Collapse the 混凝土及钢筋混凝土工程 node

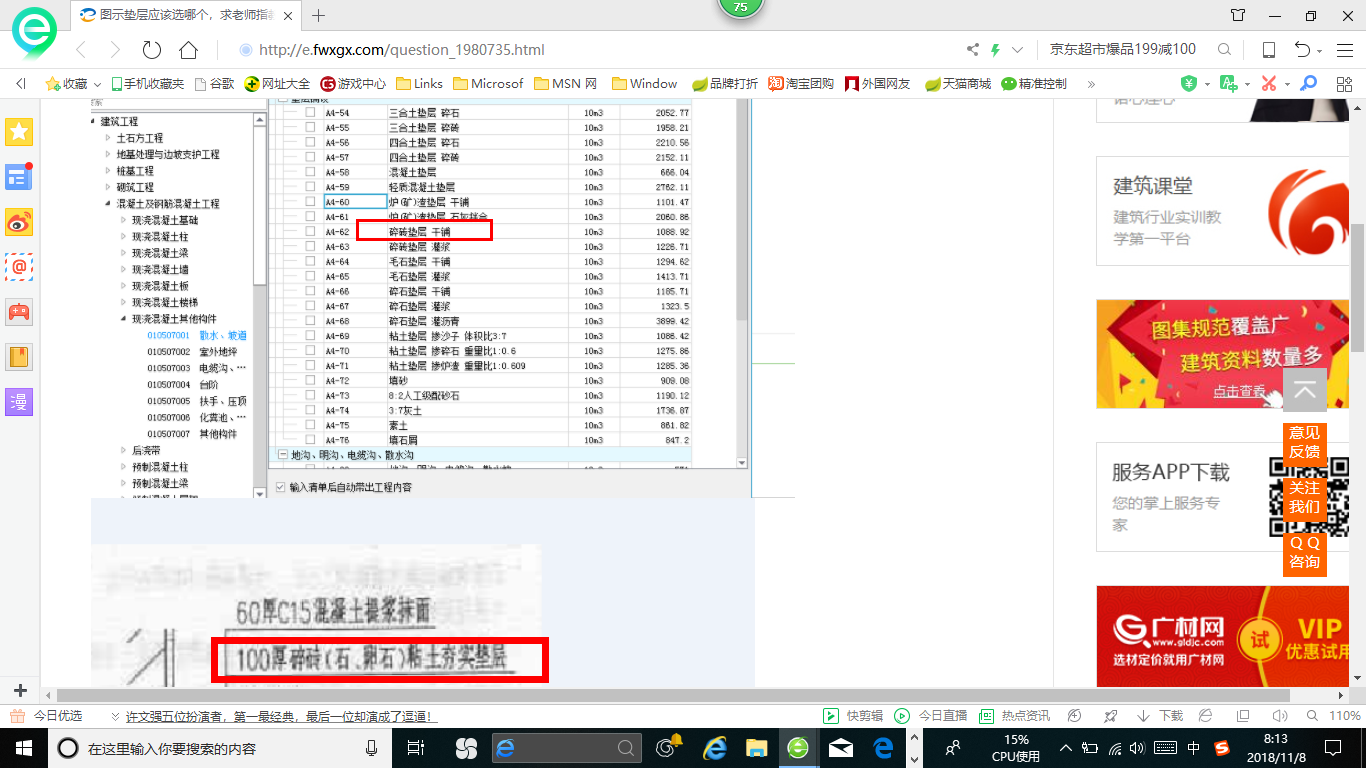click(x=108, y=204)
